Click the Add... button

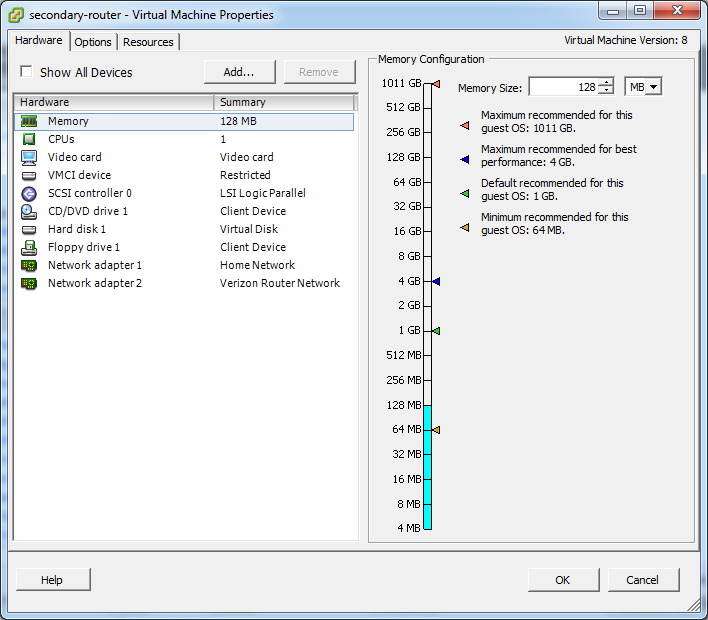pyautogui.click(x=239, y=72)
